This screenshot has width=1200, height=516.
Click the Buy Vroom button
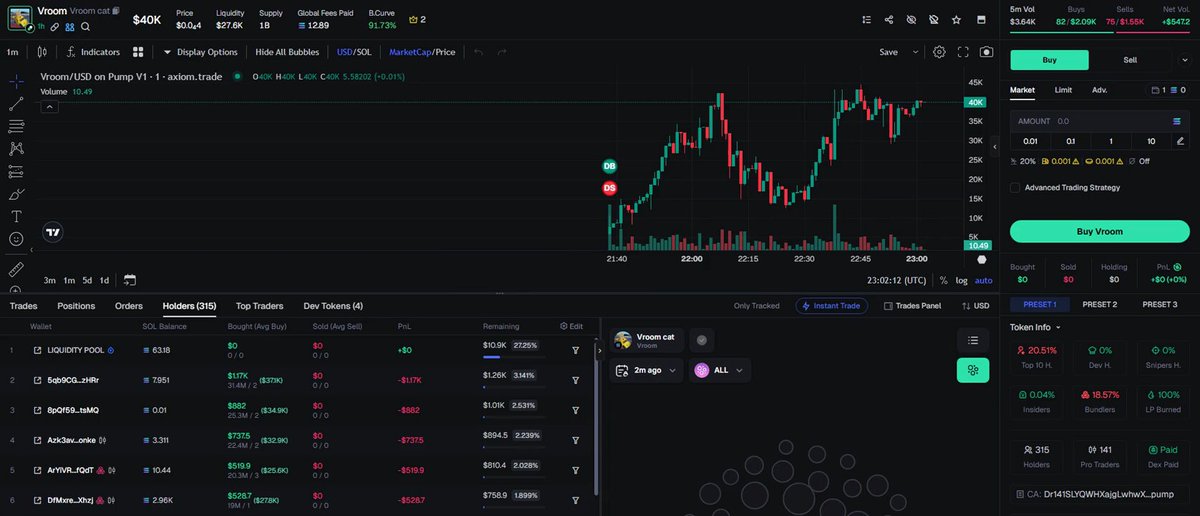(1098, 231)
